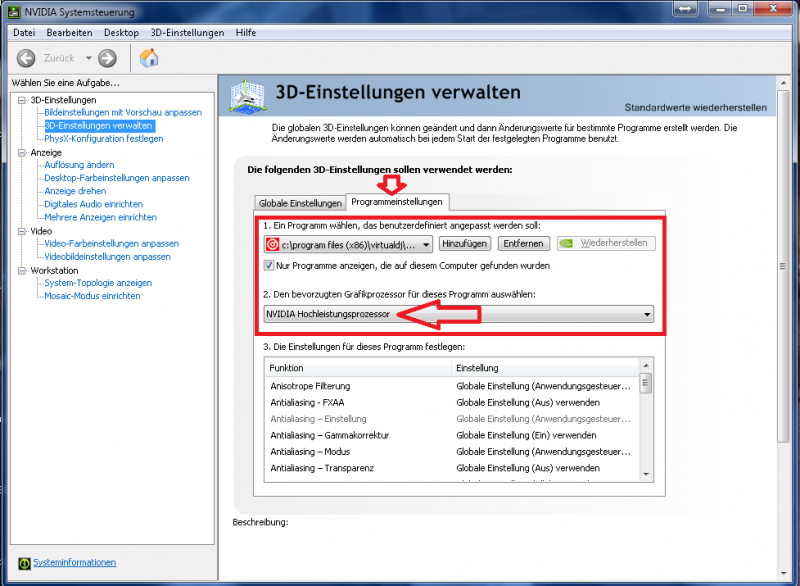The image size is (800, 586).
Task: Open back history dropdown arrow beside Zurück
Action: tap(88, 58)
